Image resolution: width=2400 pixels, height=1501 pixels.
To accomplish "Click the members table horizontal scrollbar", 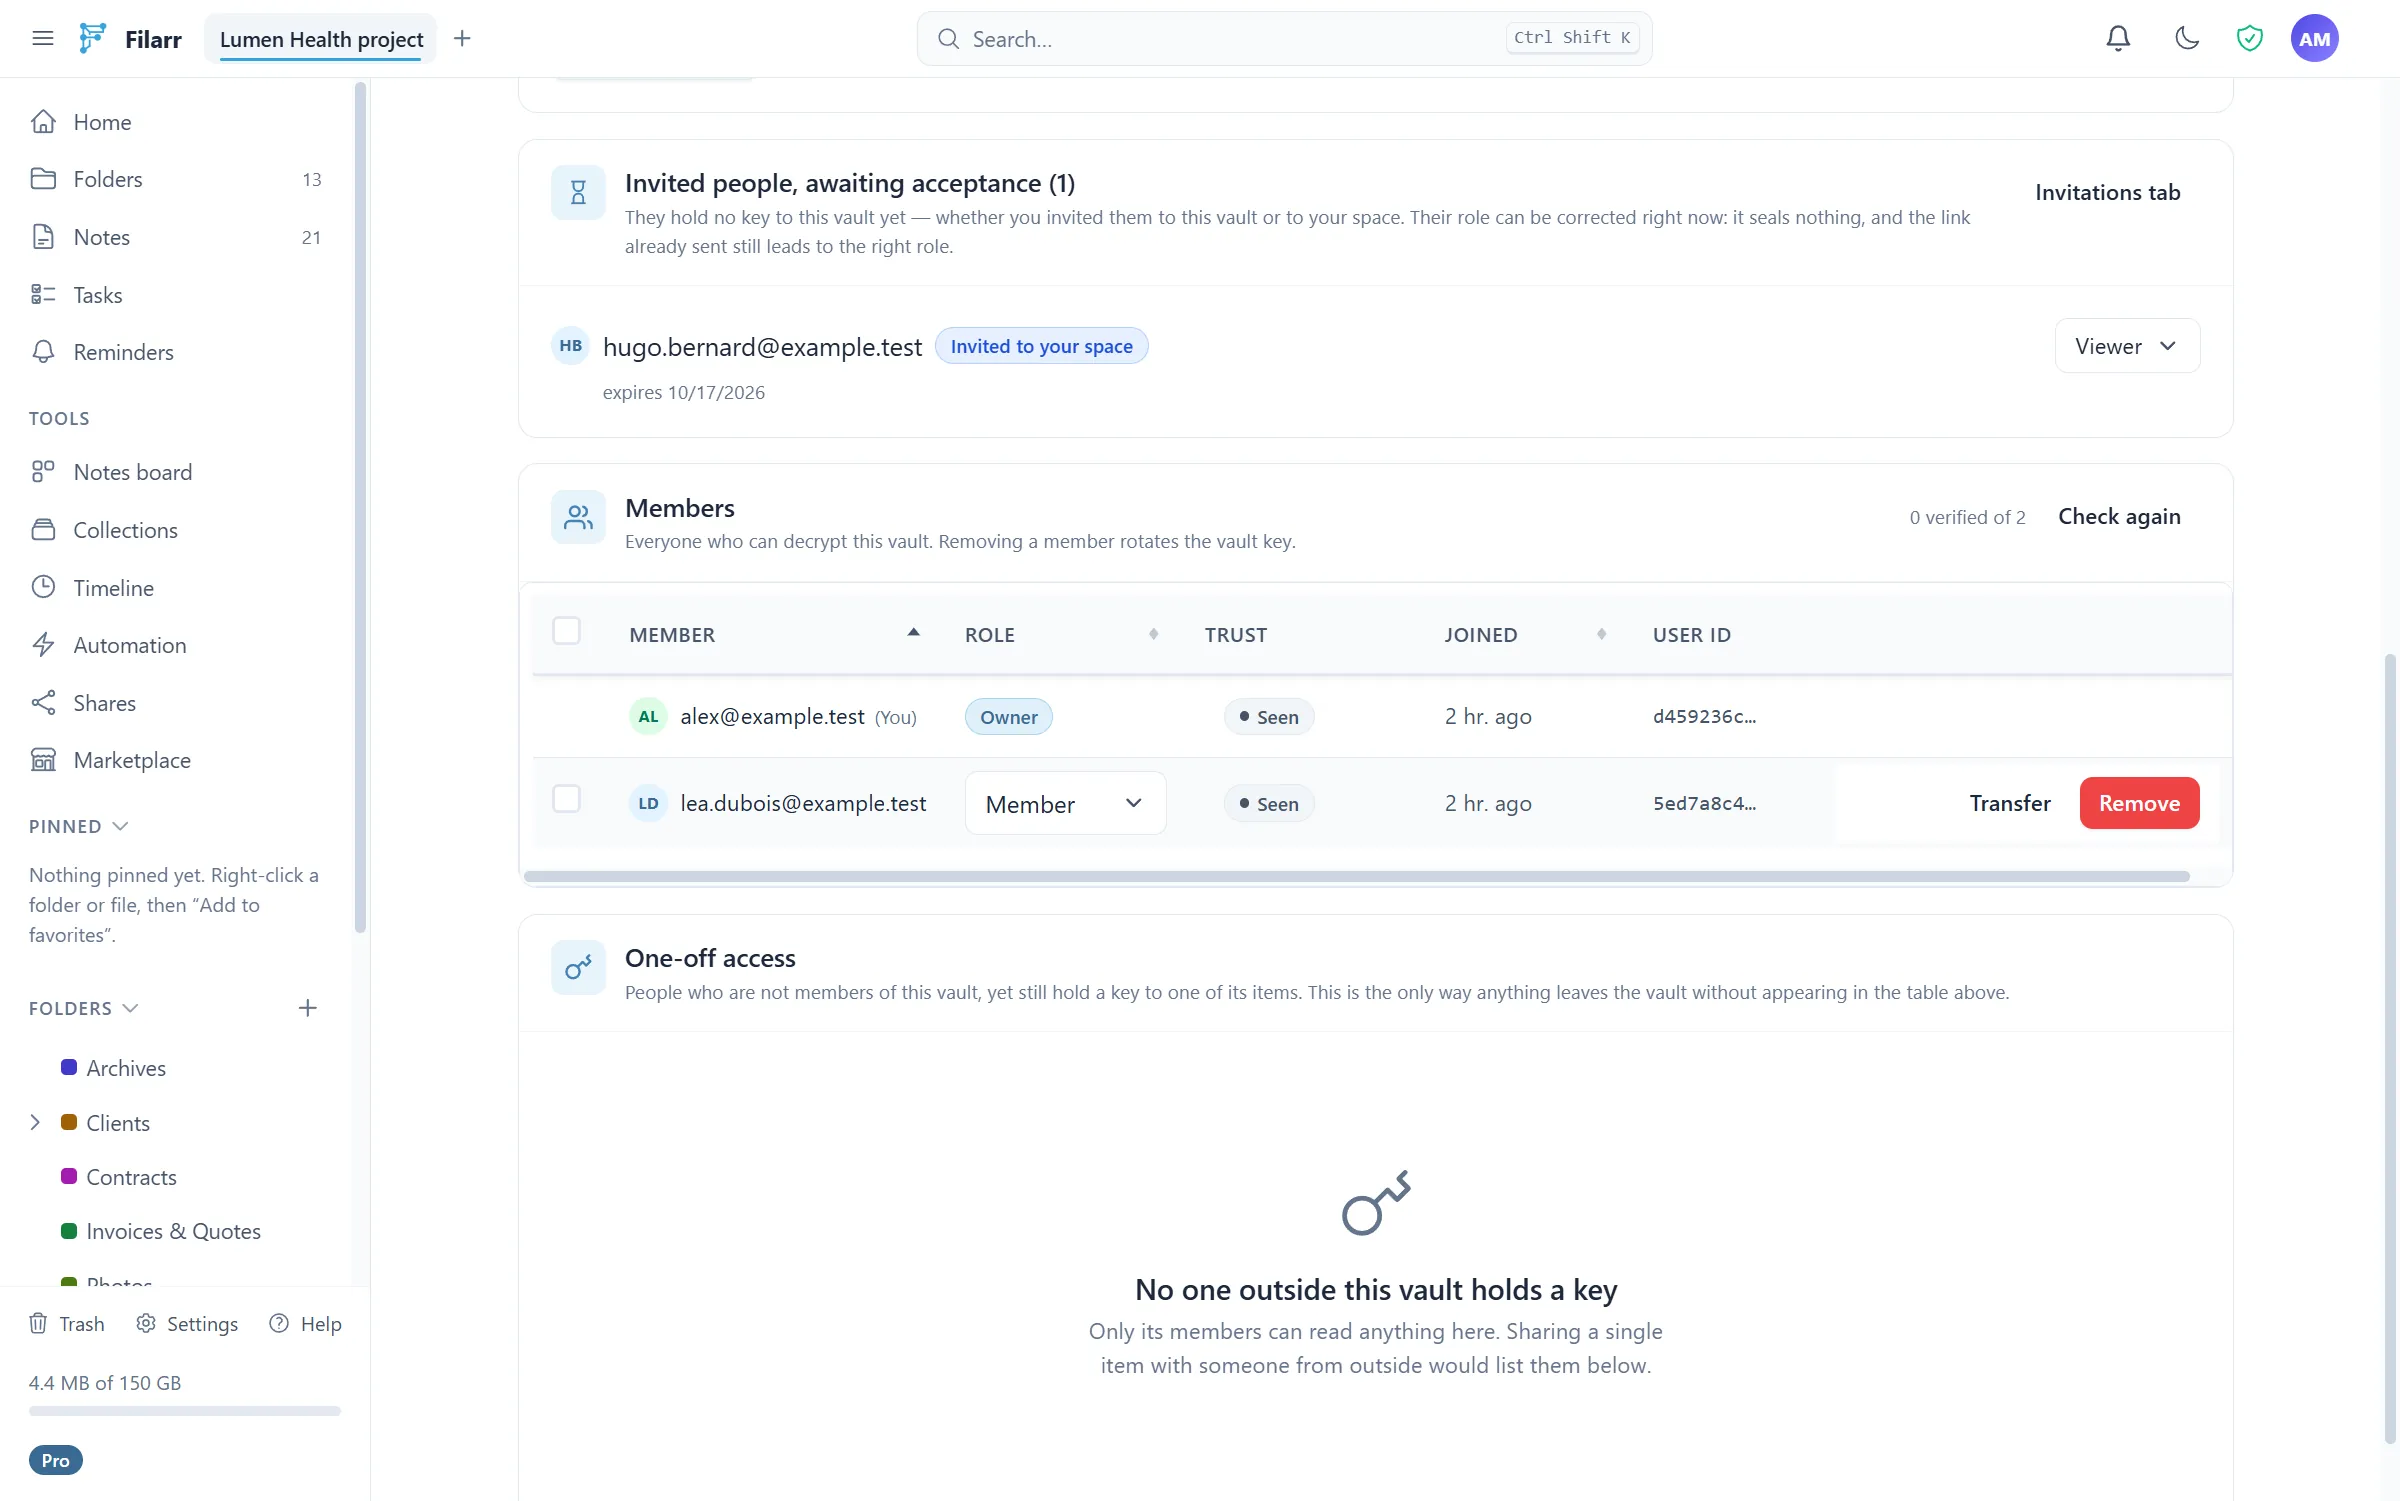I will point(1356,876).
